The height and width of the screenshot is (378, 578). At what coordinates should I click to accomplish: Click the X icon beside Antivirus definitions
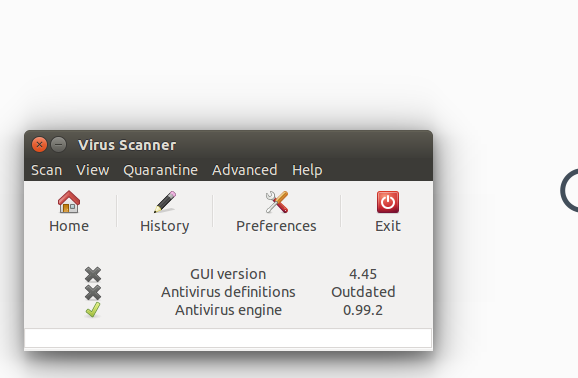coord(93,292)
